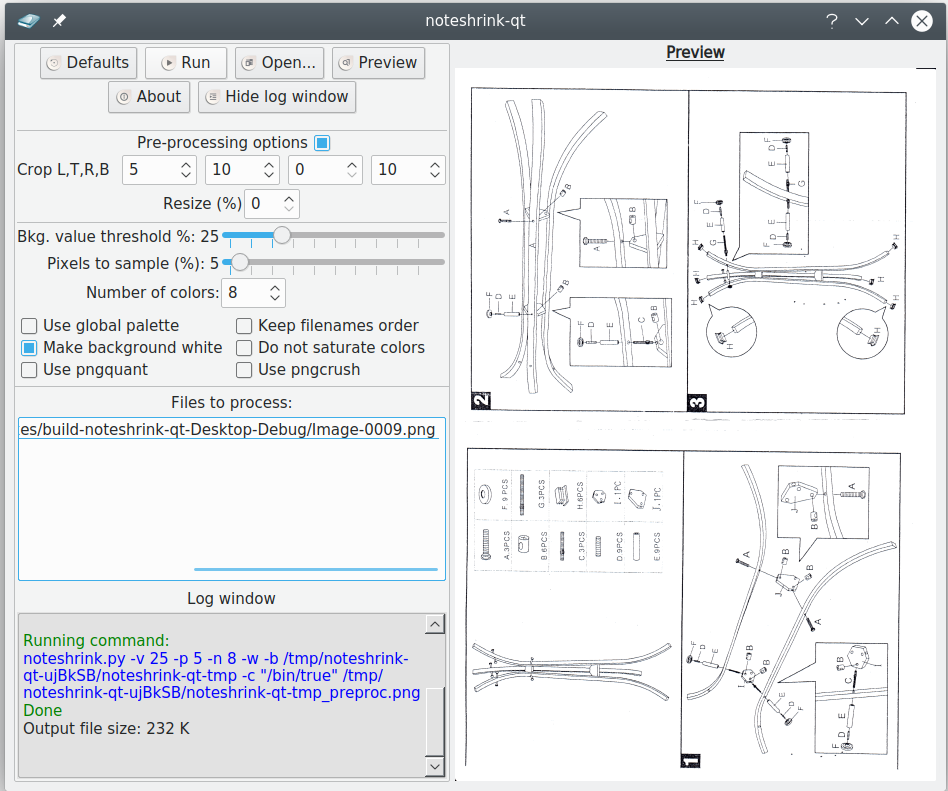Click the Number of colors spin box arrows
948x791 pixels.
[x=274, y=293]
